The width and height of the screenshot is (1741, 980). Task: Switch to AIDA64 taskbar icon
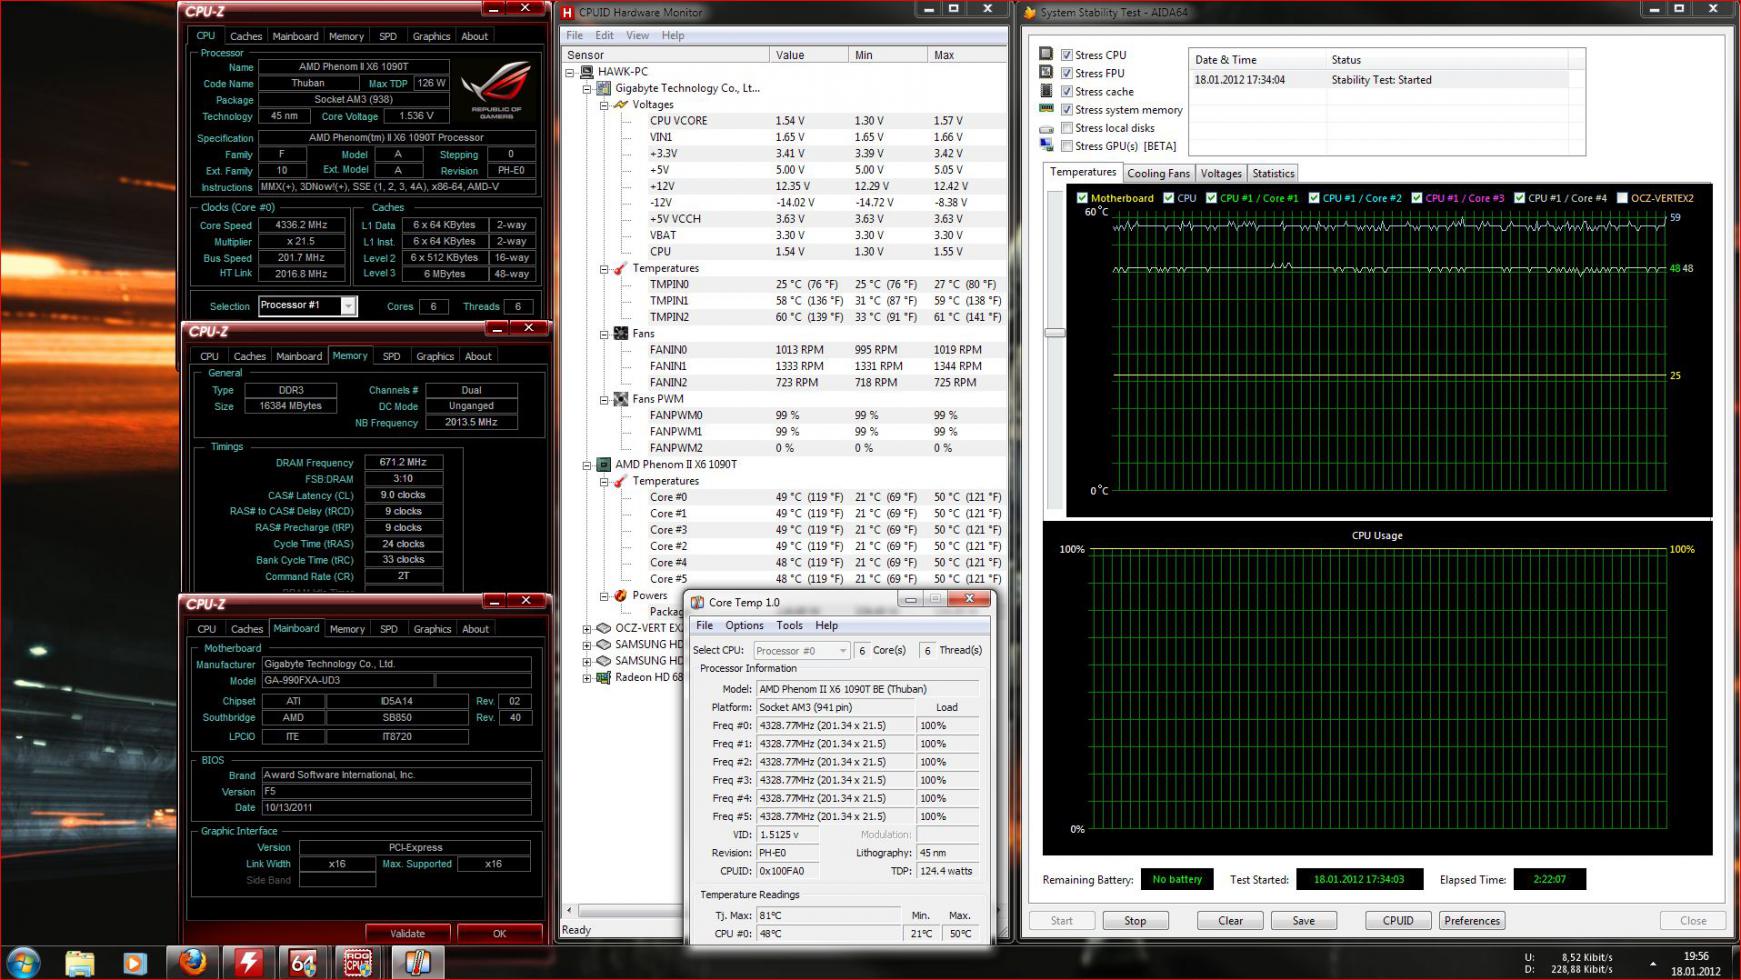303,963
